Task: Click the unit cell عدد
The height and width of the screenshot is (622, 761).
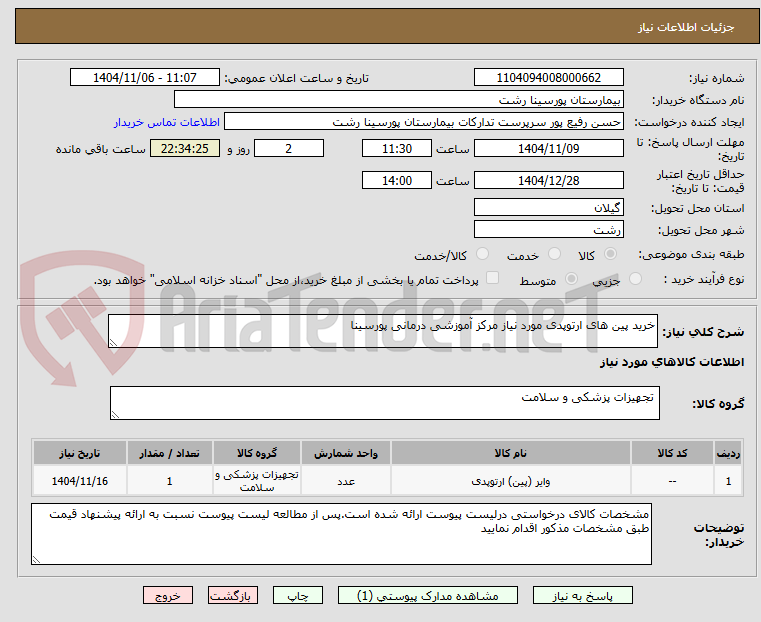Action: (346, 481)
